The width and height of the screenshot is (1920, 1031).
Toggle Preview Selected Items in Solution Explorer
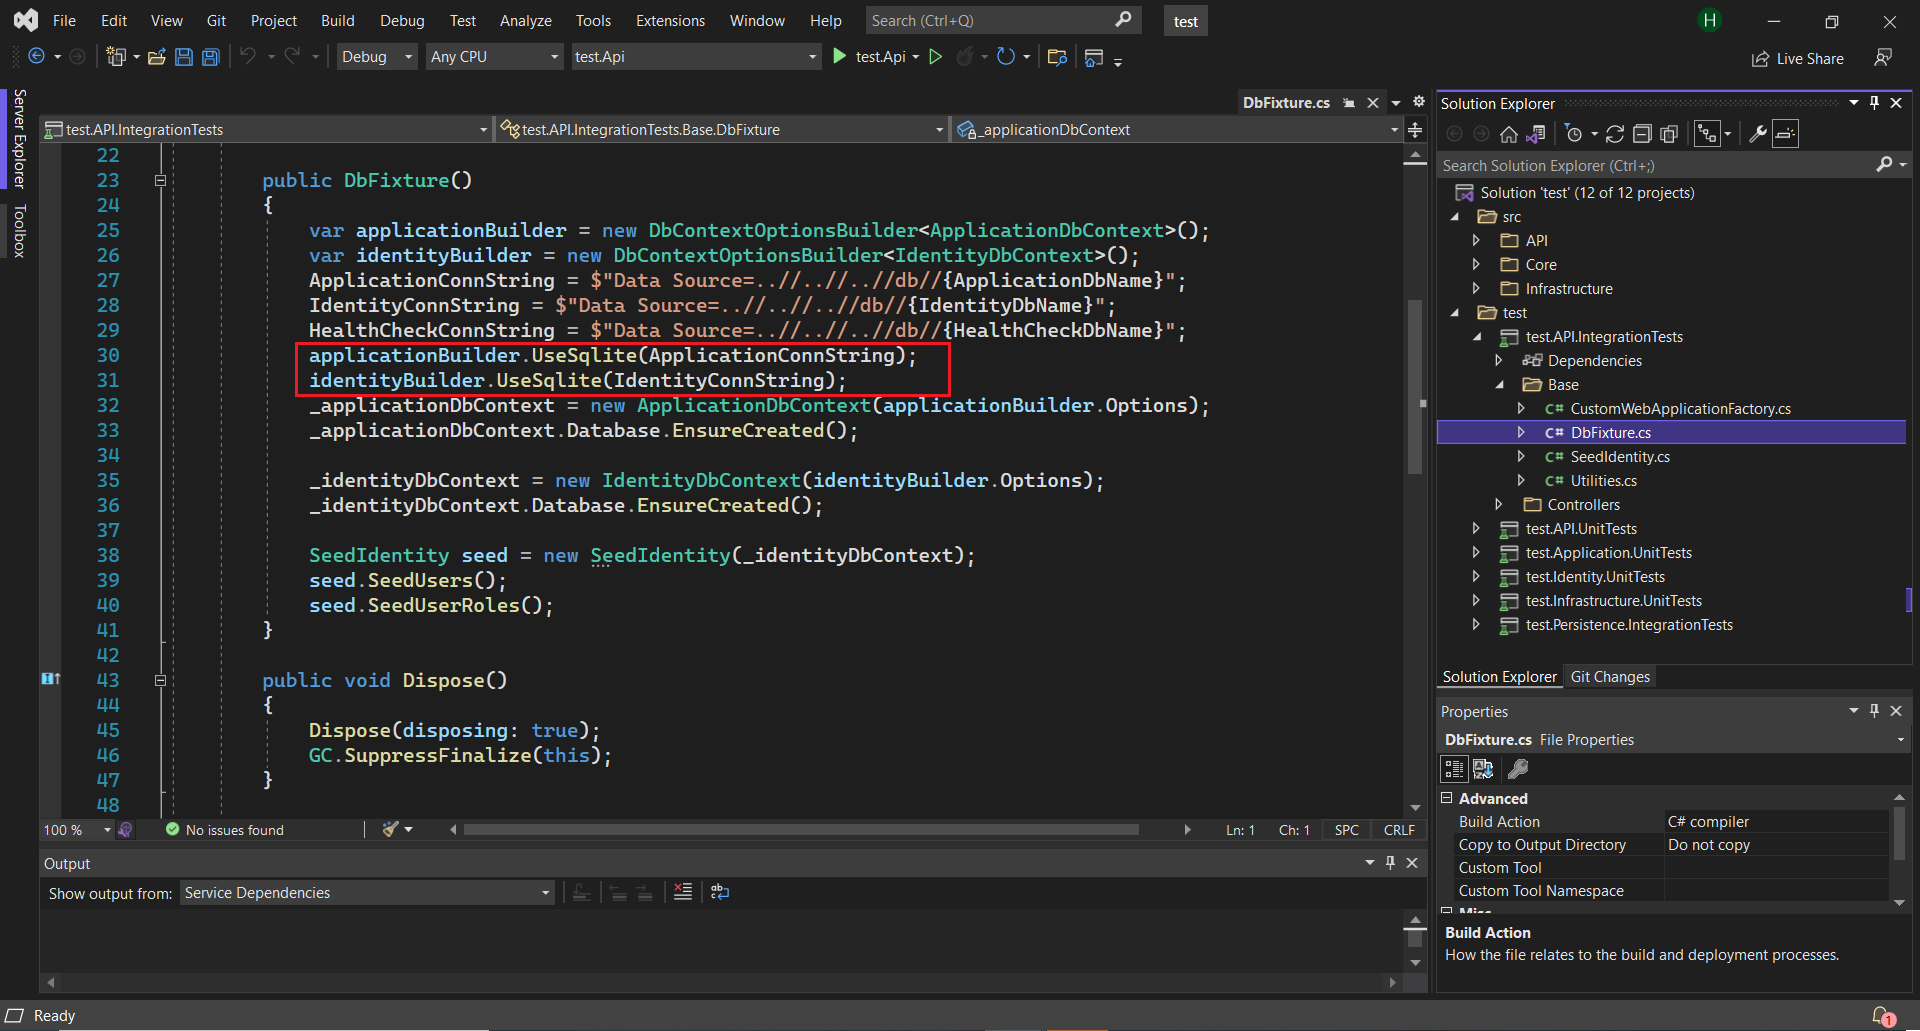(1786, 134)
